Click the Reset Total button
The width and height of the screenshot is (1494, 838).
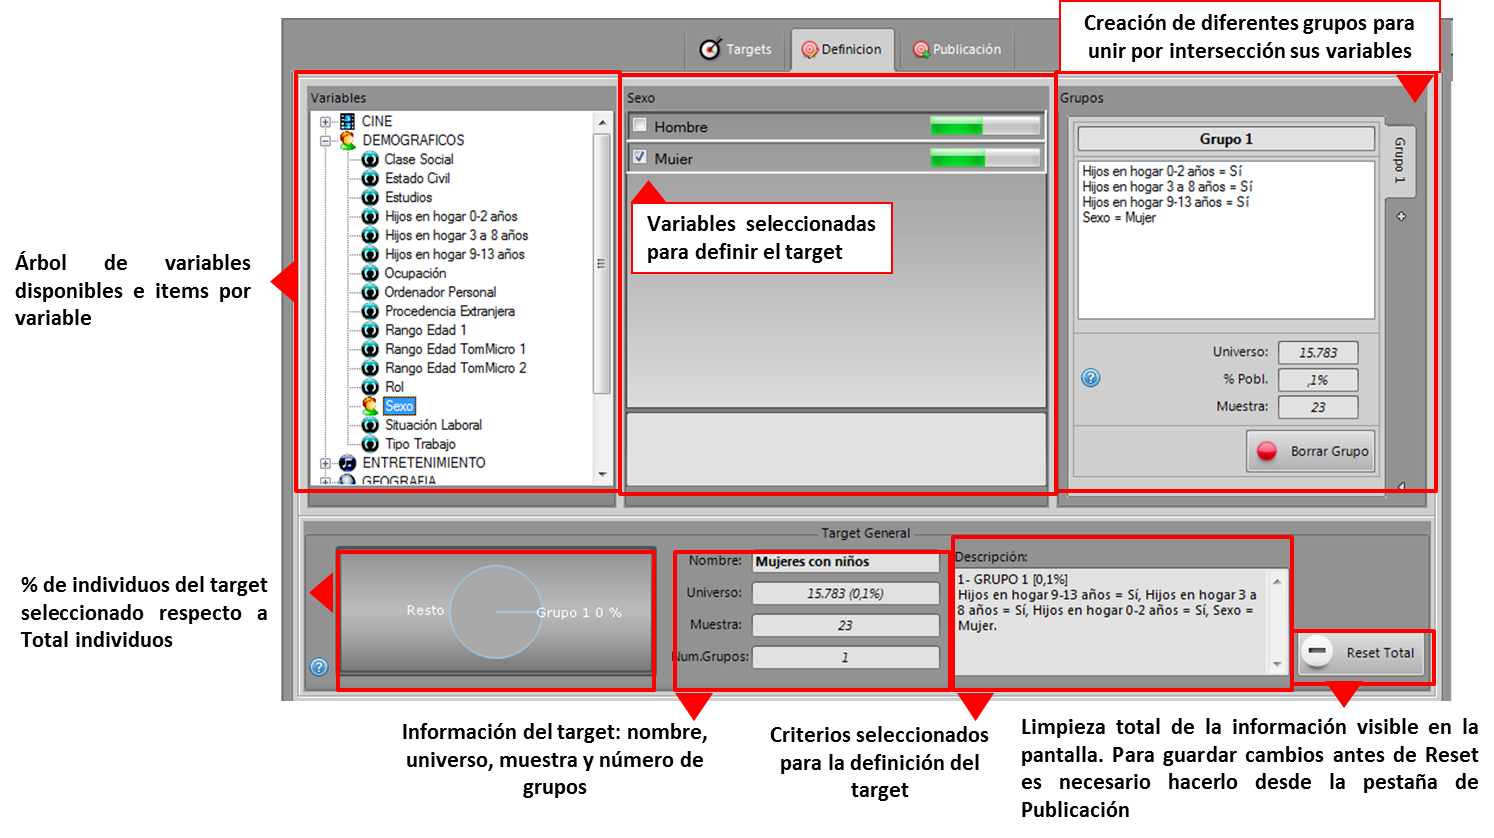(x=1364, y=653)
